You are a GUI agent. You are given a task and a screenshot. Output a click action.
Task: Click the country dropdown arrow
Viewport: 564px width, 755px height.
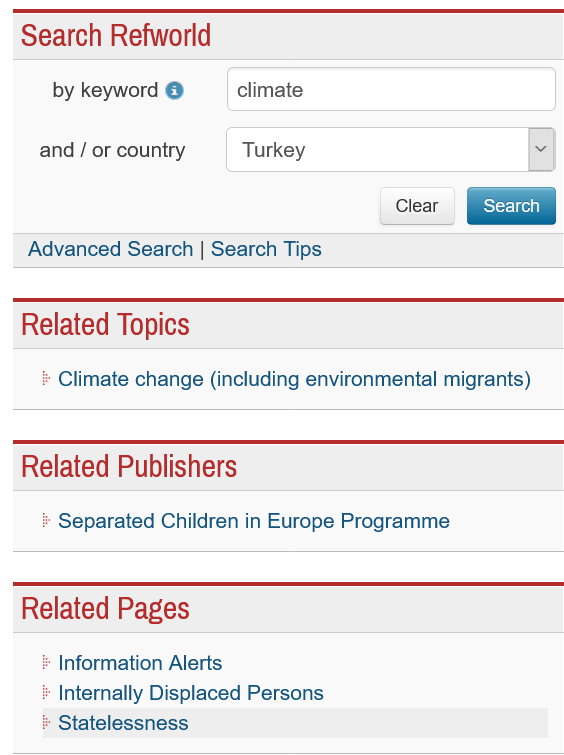pyautogui.click(x=541, y=150)
